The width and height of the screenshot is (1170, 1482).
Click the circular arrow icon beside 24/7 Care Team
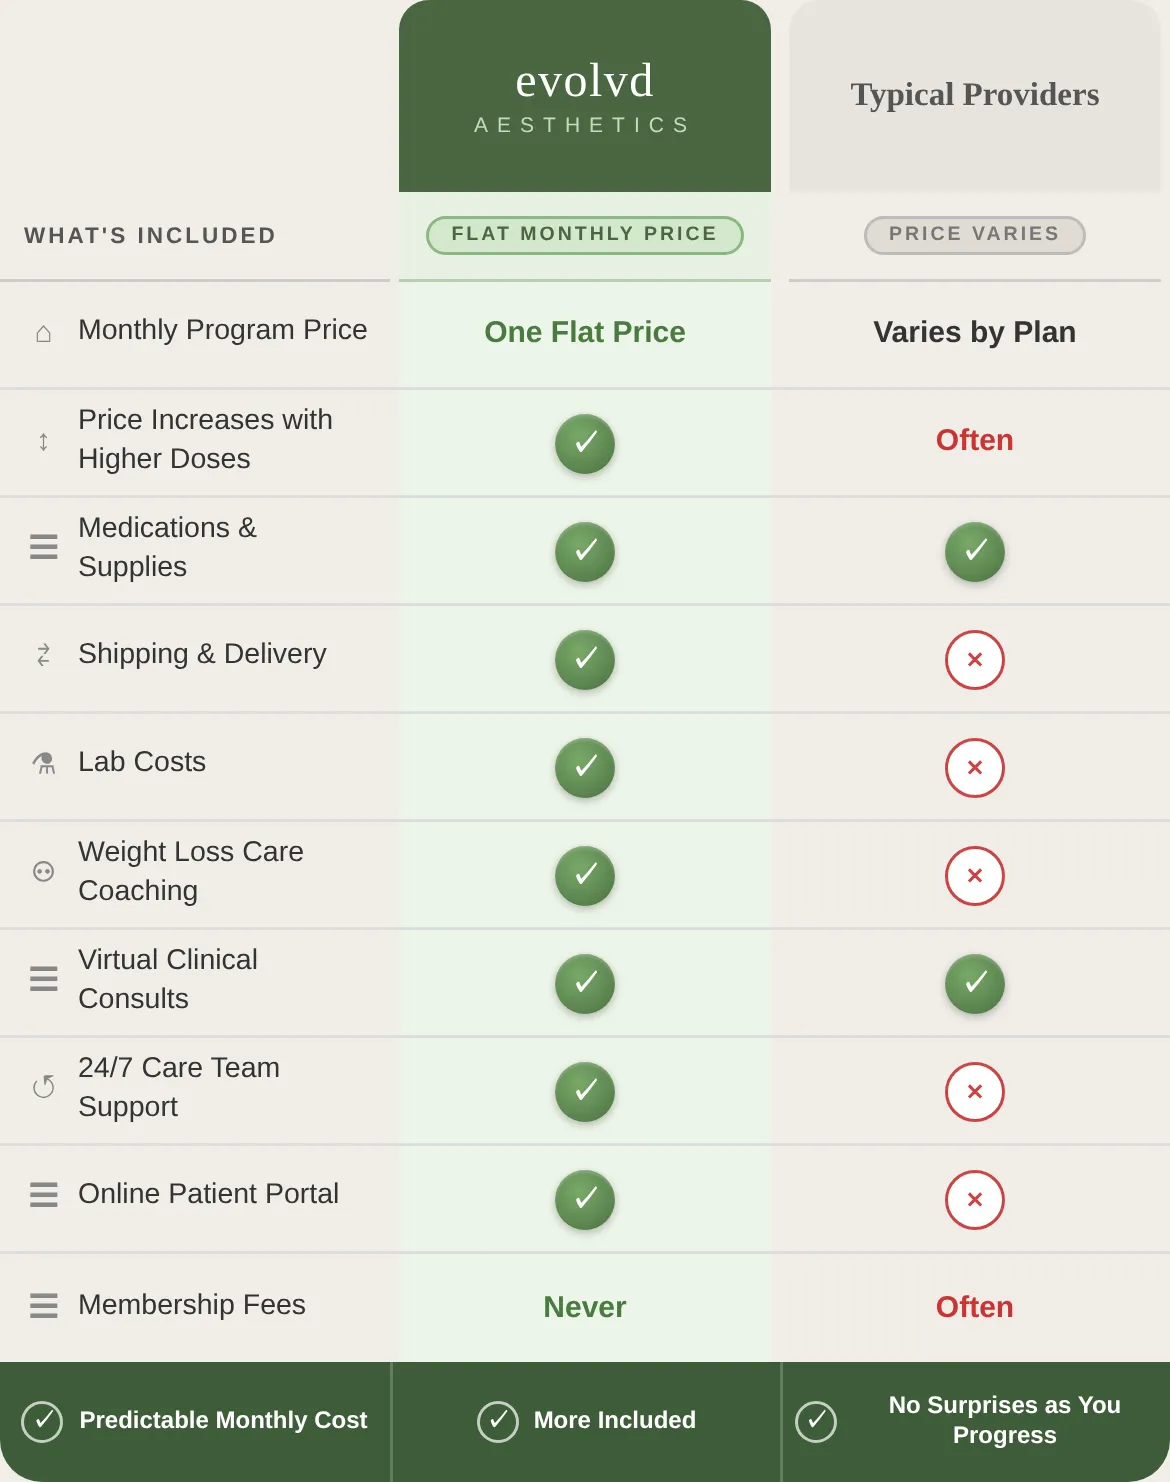click(43, 1086)
